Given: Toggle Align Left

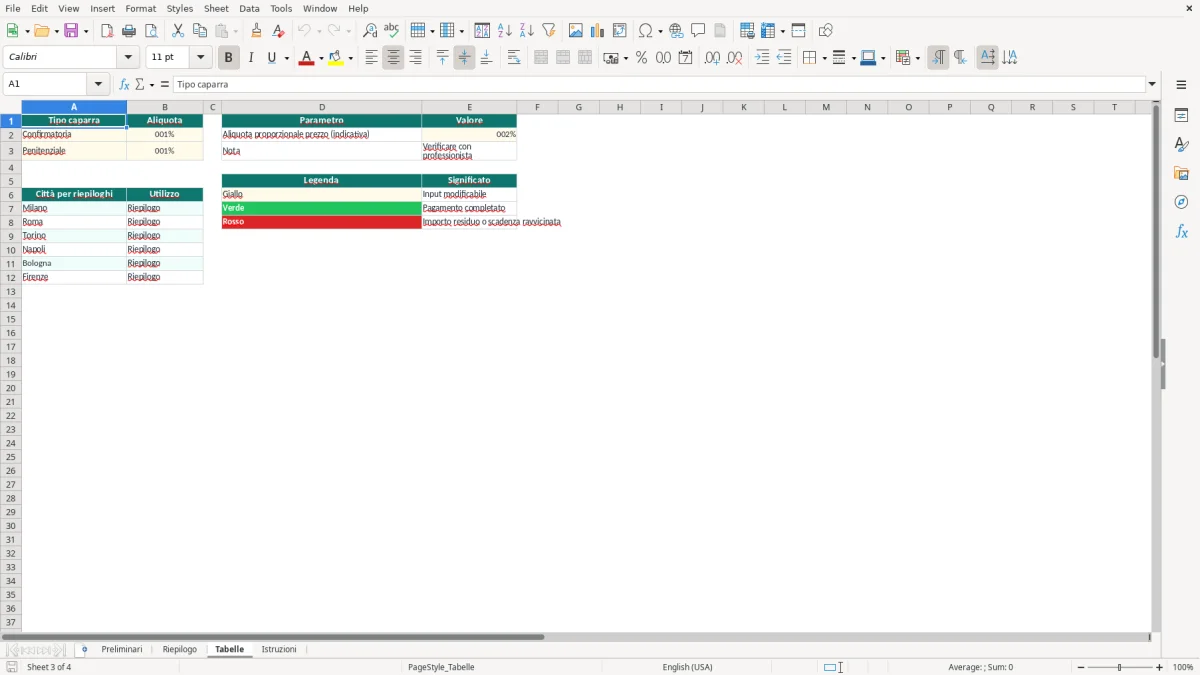Looking at the screenshot, I should click(371, 58).
